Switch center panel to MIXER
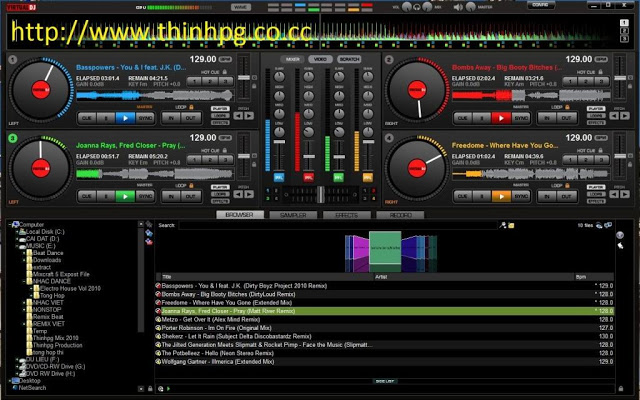640x400 pixels. [x=293, y=59]
